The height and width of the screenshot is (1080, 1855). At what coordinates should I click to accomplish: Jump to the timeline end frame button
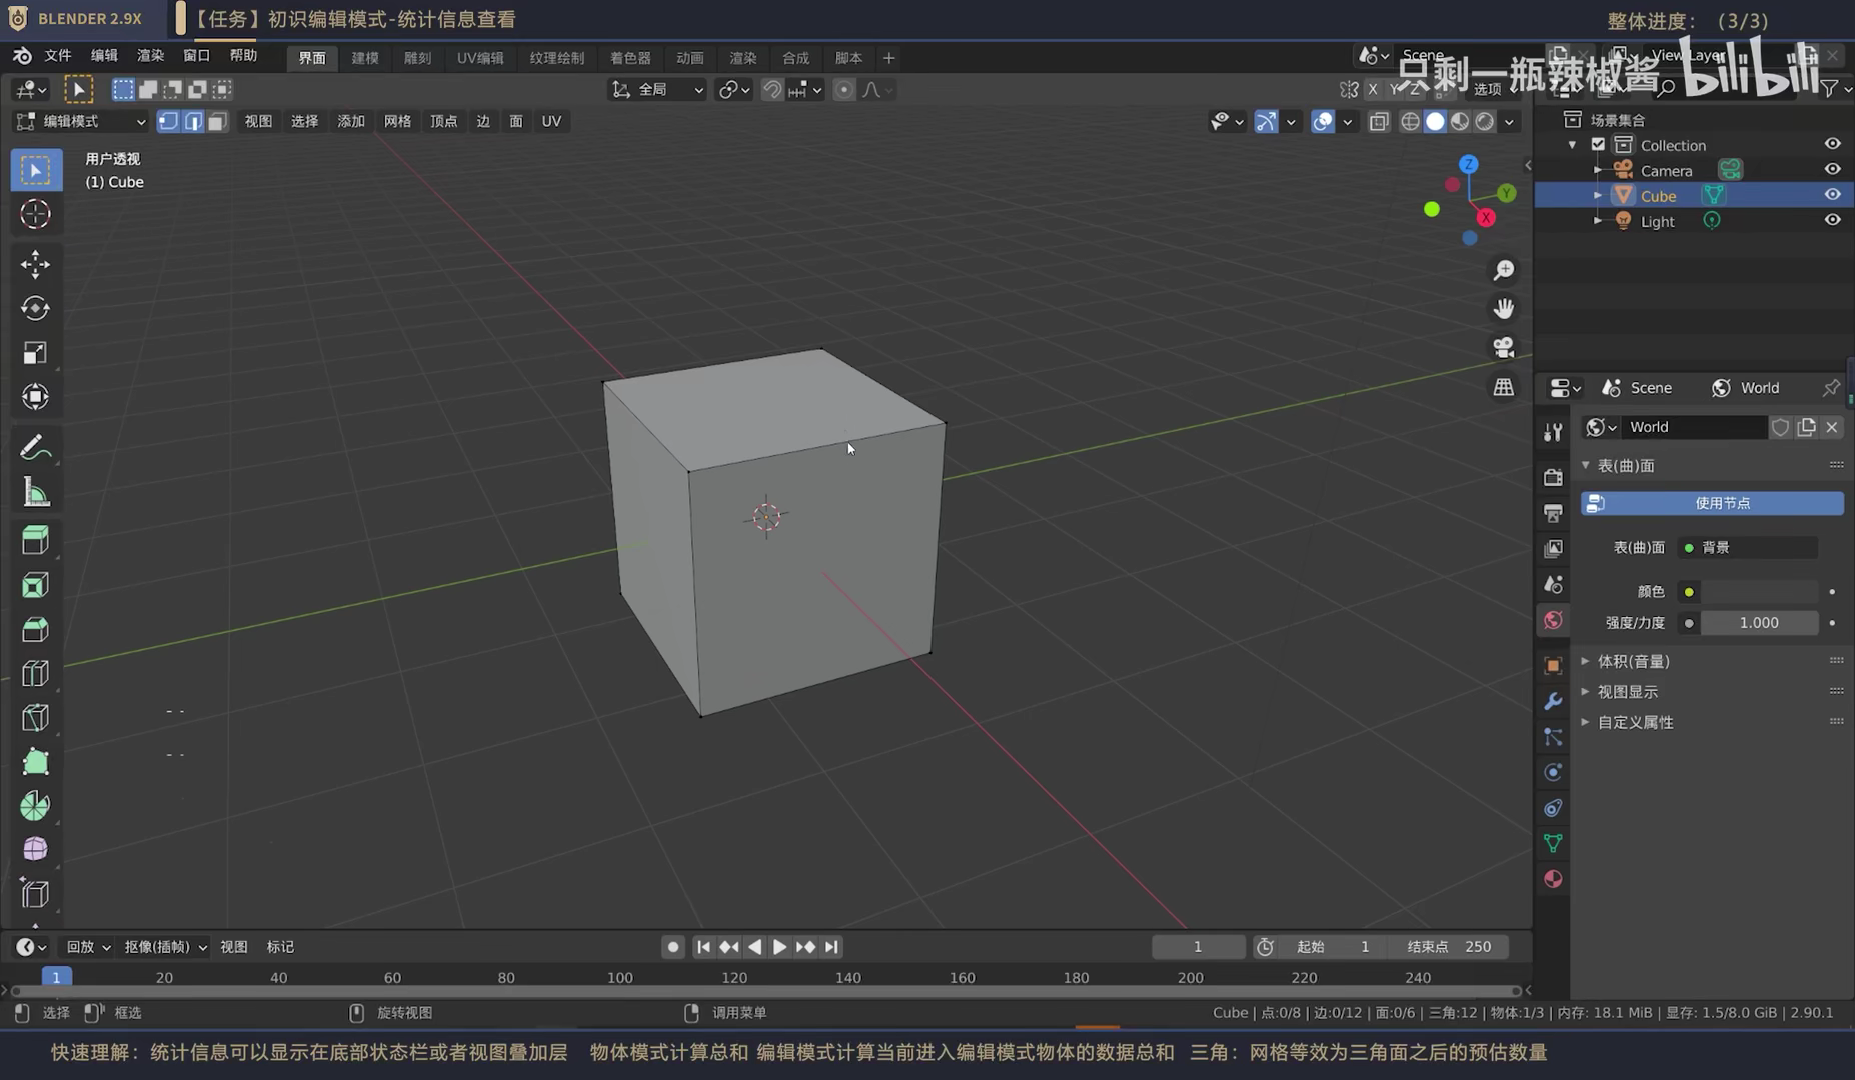pyautogui.click(x=831, y=947)
